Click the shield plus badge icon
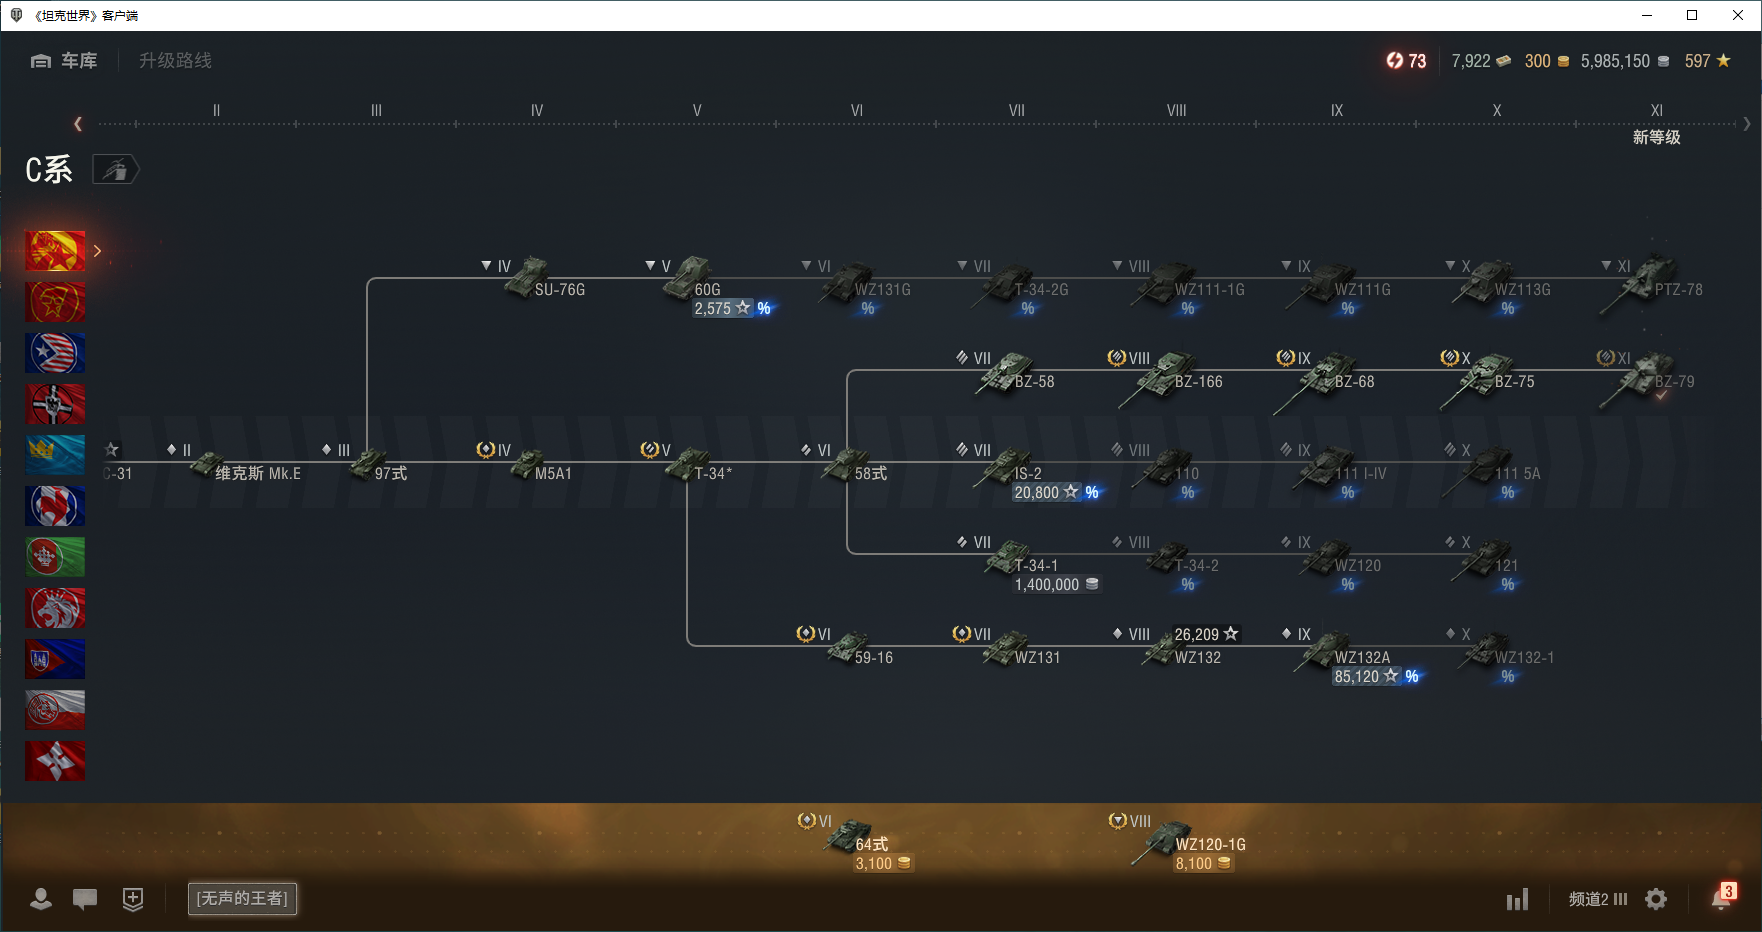Screen dimensions: 1762x932 (133, 899)
